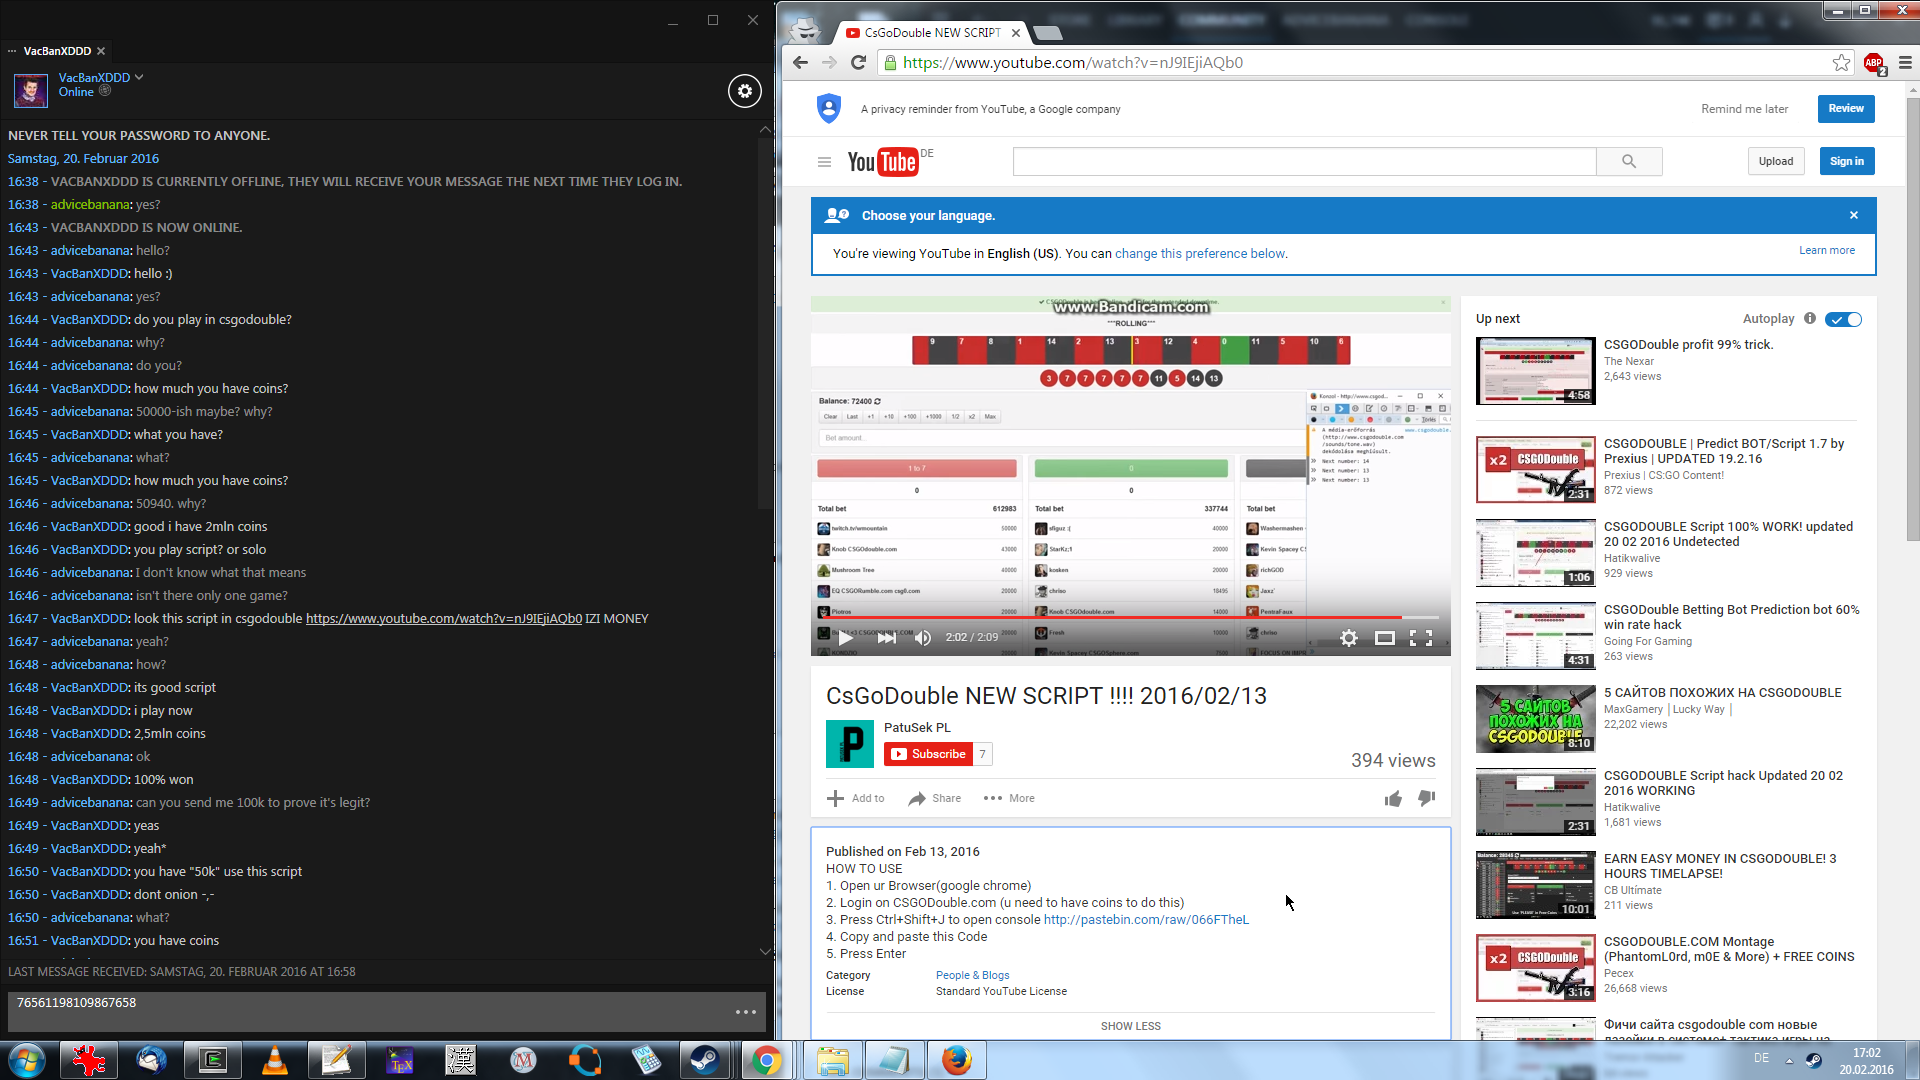Screen dimensions: 1920x1080
Task: Select the VacBanXDDD chat tab
Action: coord(57,51)
